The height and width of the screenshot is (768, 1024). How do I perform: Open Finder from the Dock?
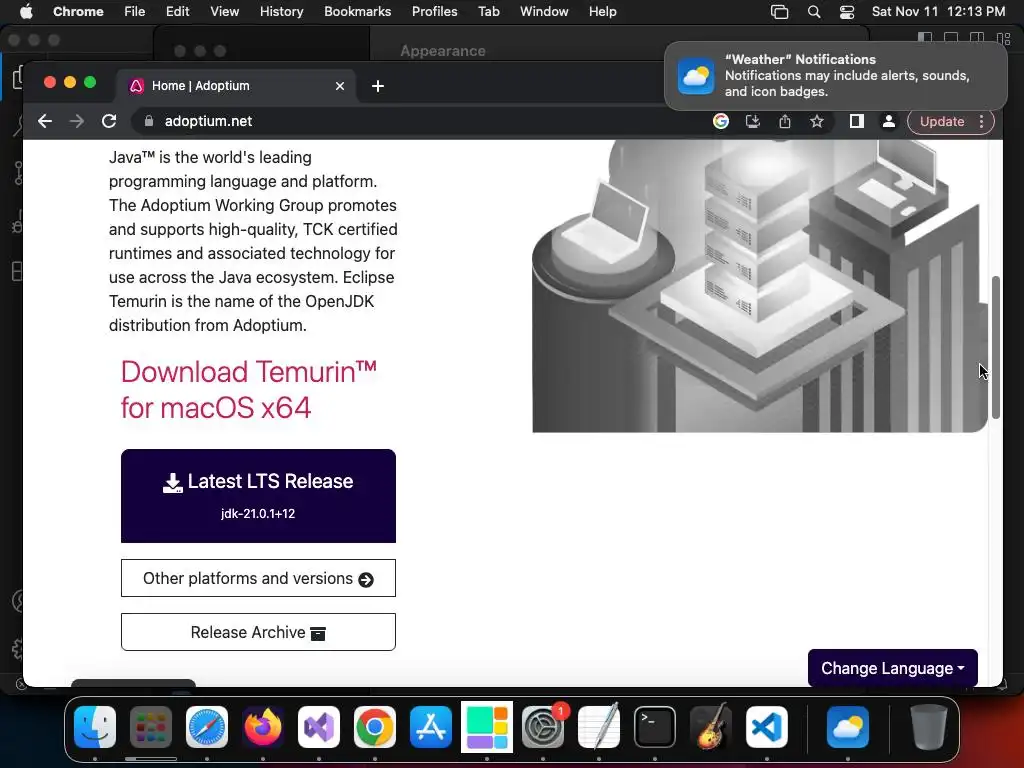click(95, 727)
